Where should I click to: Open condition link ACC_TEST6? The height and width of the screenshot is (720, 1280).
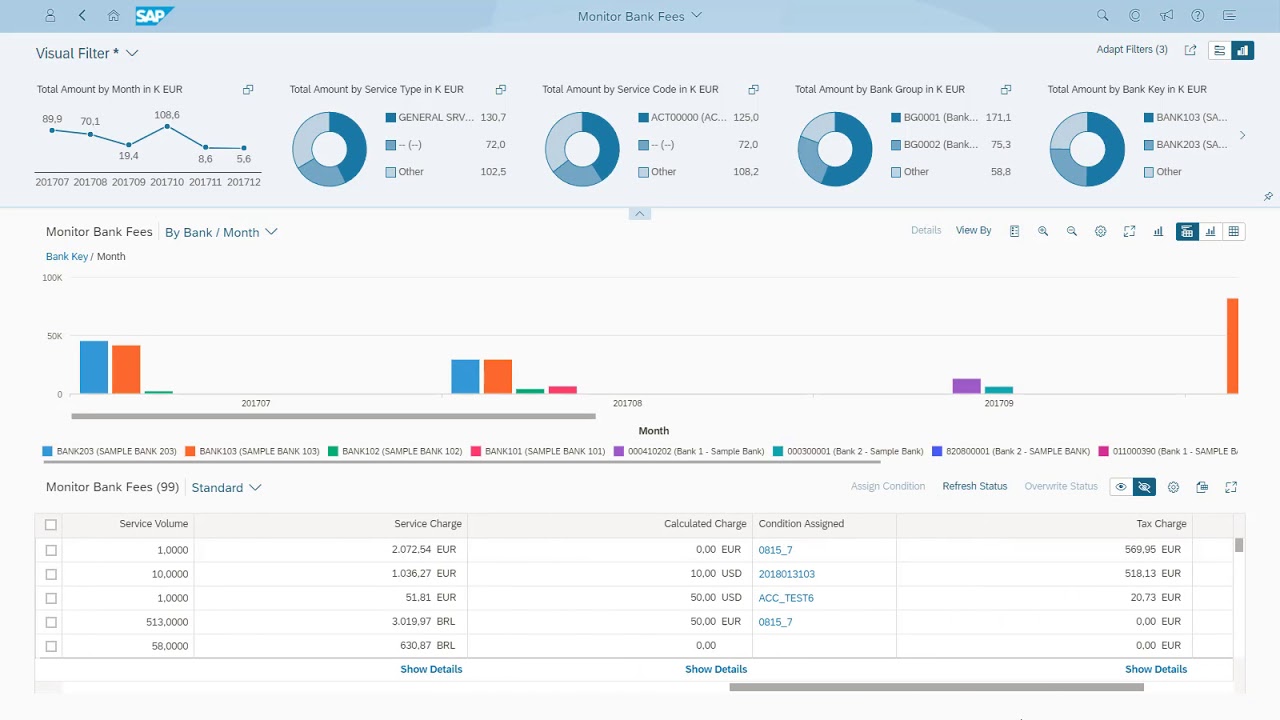click(x=786, y=598)
